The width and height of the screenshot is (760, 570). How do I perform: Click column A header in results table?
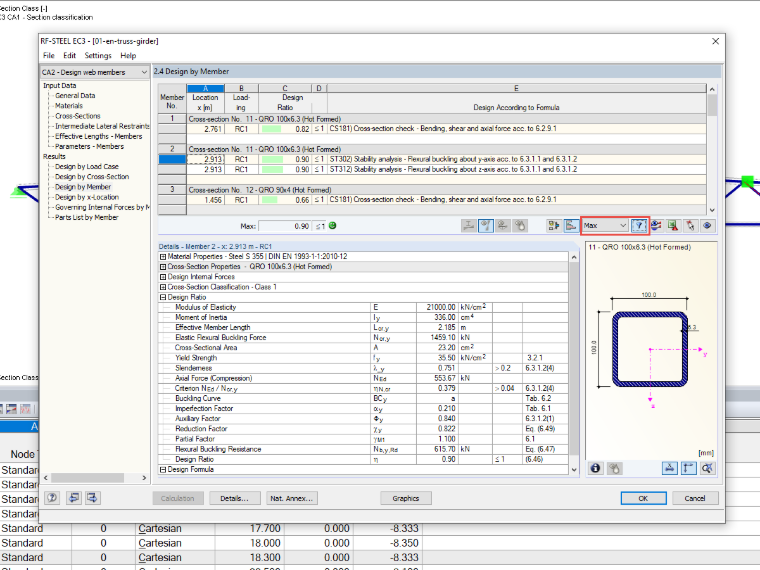tap(206, 88)
